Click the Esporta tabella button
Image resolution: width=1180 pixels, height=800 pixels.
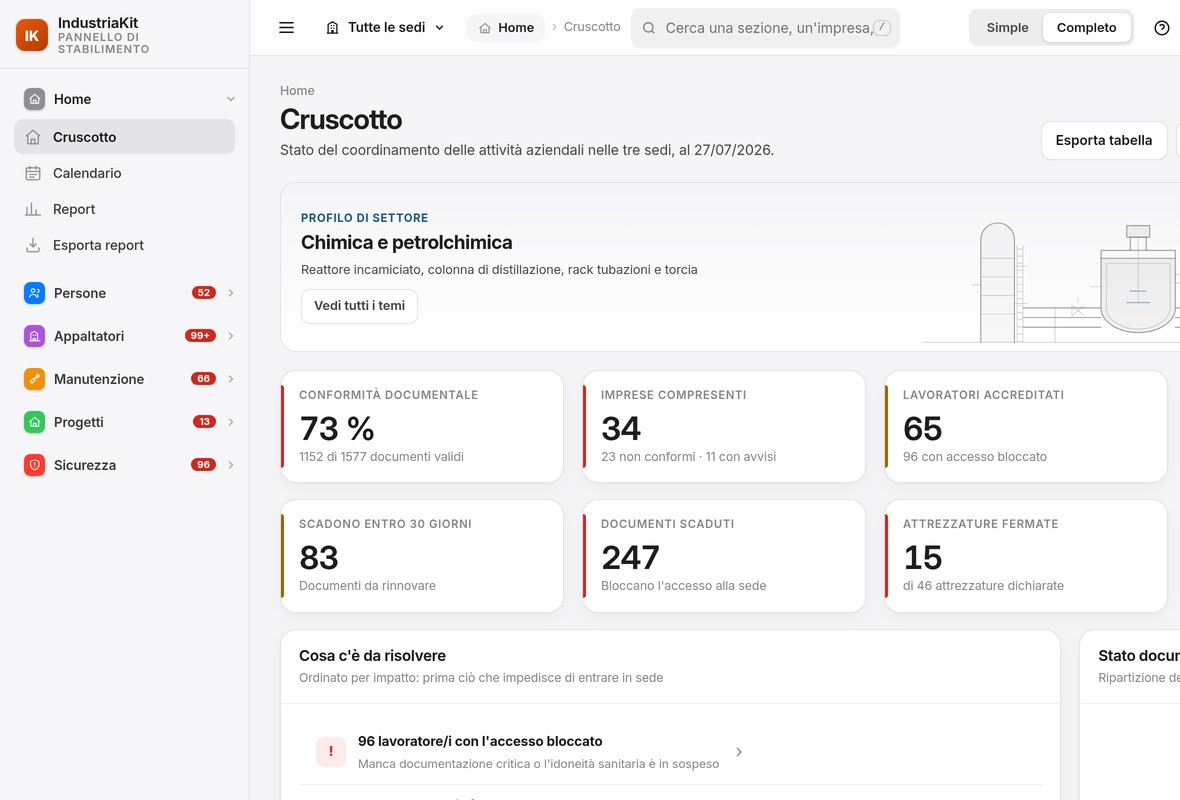click(x=1103, y=141)
